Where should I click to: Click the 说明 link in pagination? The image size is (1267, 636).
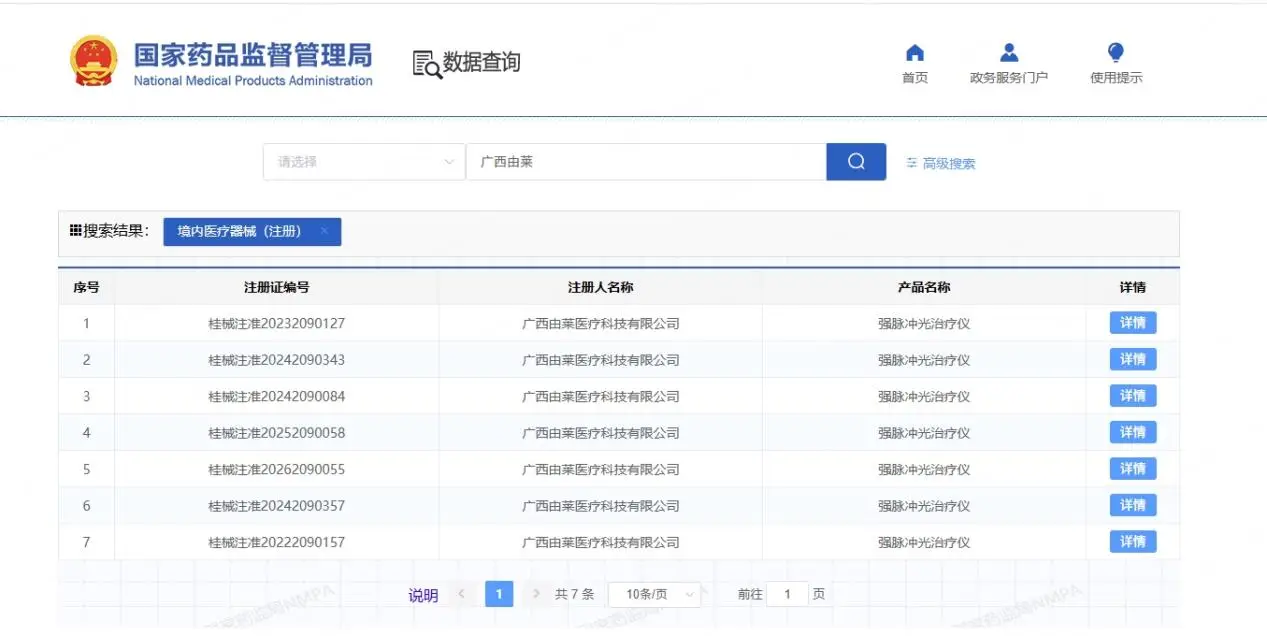[x=423, y=596]
